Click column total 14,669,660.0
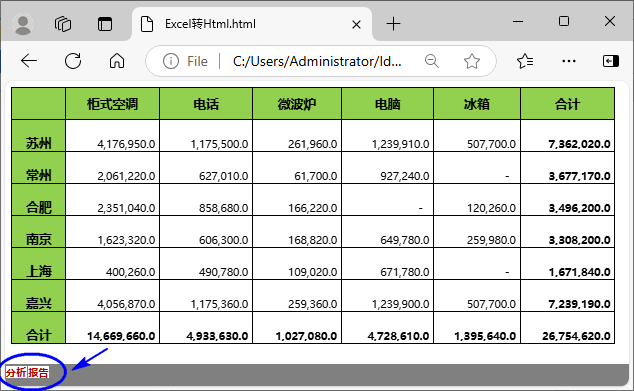Screen dimensions: 634x391 (x=121, y=336)
